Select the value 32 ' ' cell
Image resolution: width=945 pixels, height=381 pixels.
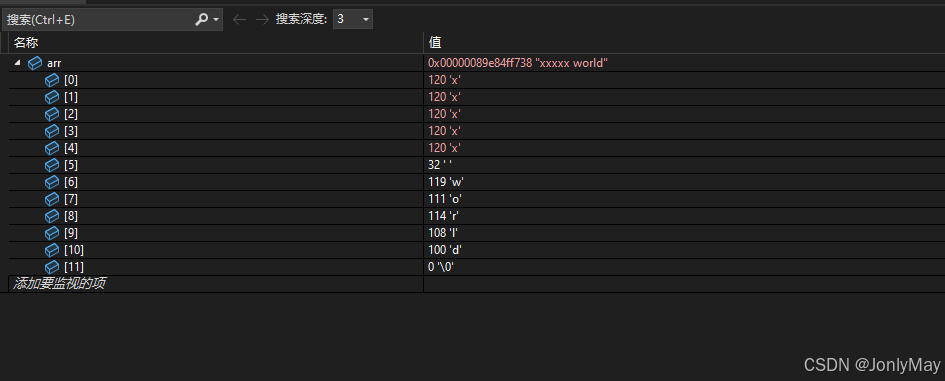(x=684, y=165)
